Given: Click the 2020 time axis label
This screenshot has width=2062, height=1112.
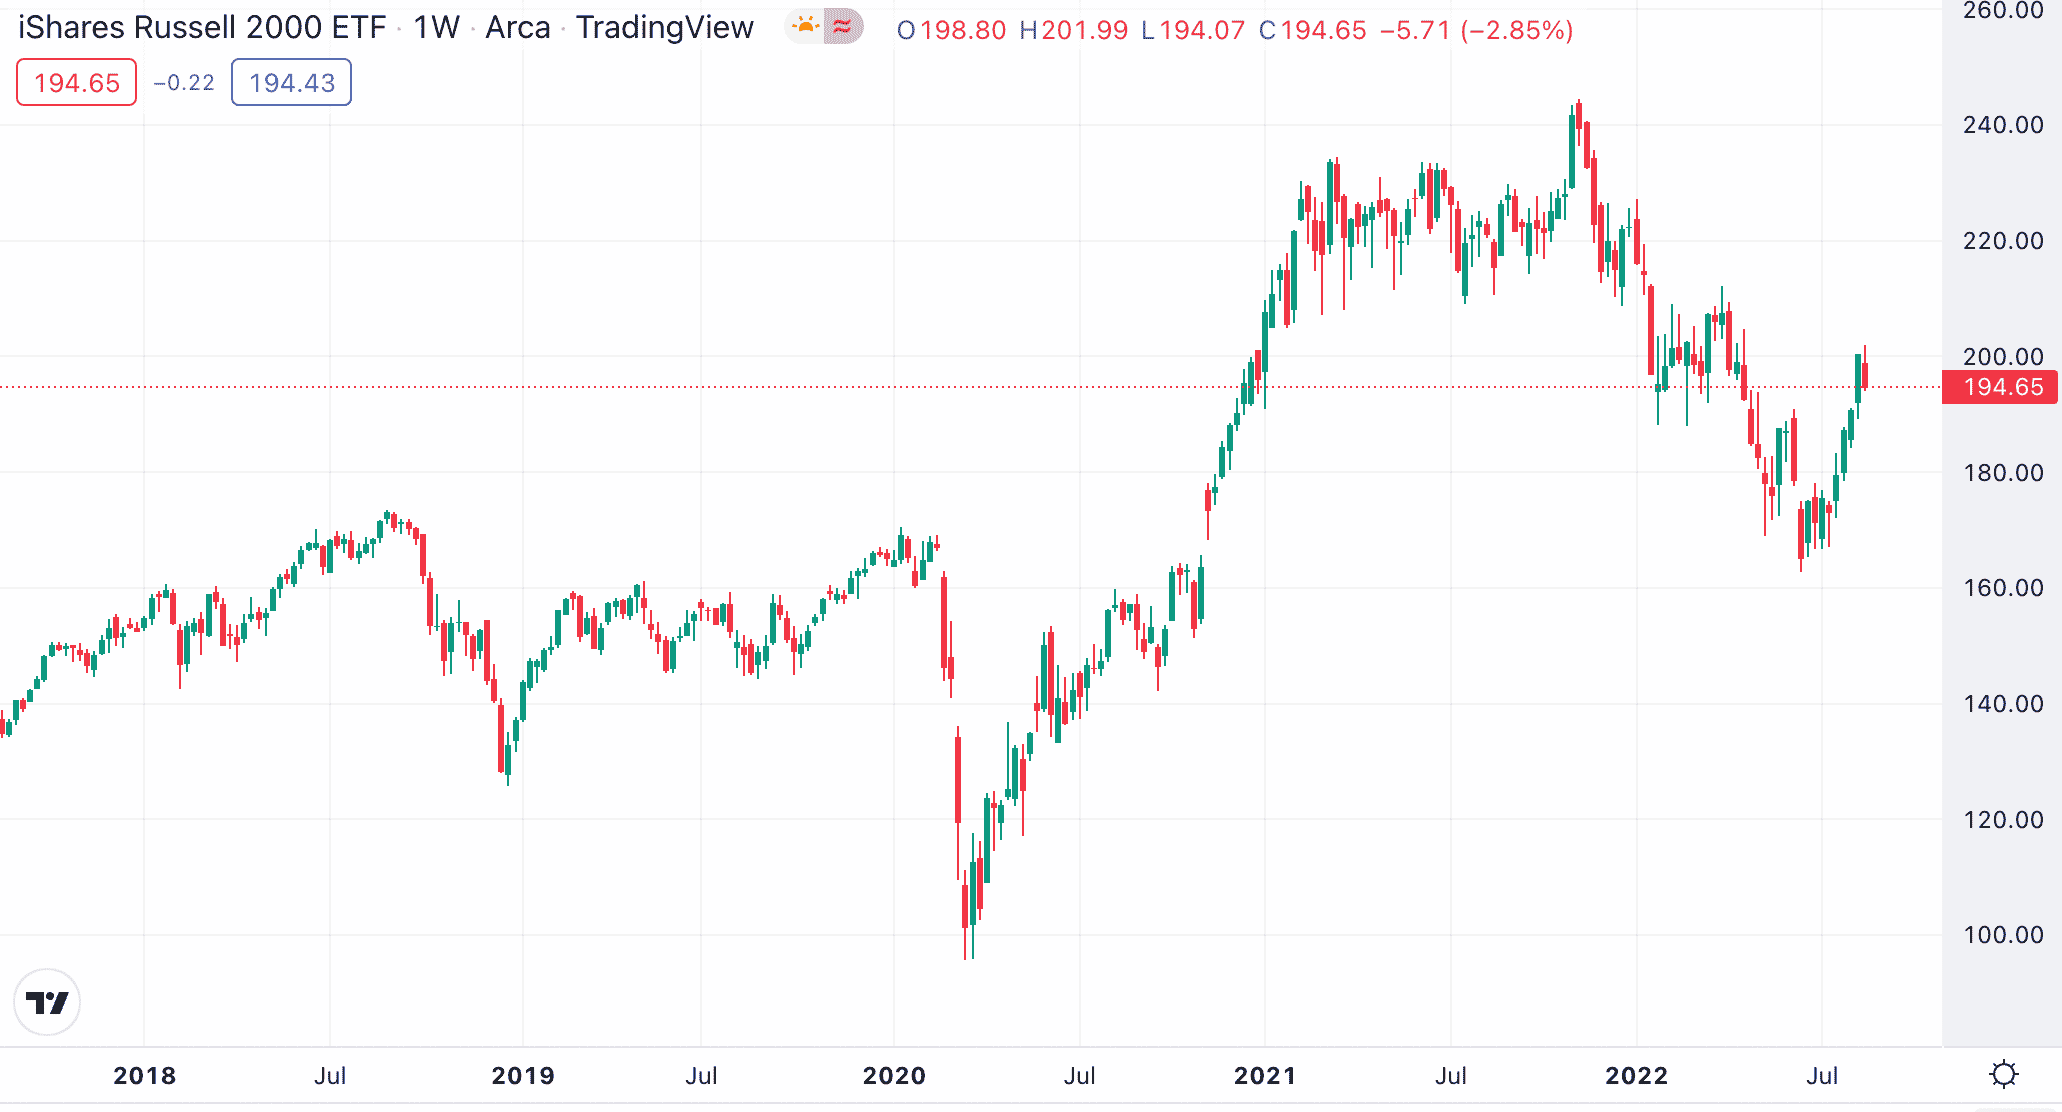Looking at the screenshot, I should point(894,1076).
